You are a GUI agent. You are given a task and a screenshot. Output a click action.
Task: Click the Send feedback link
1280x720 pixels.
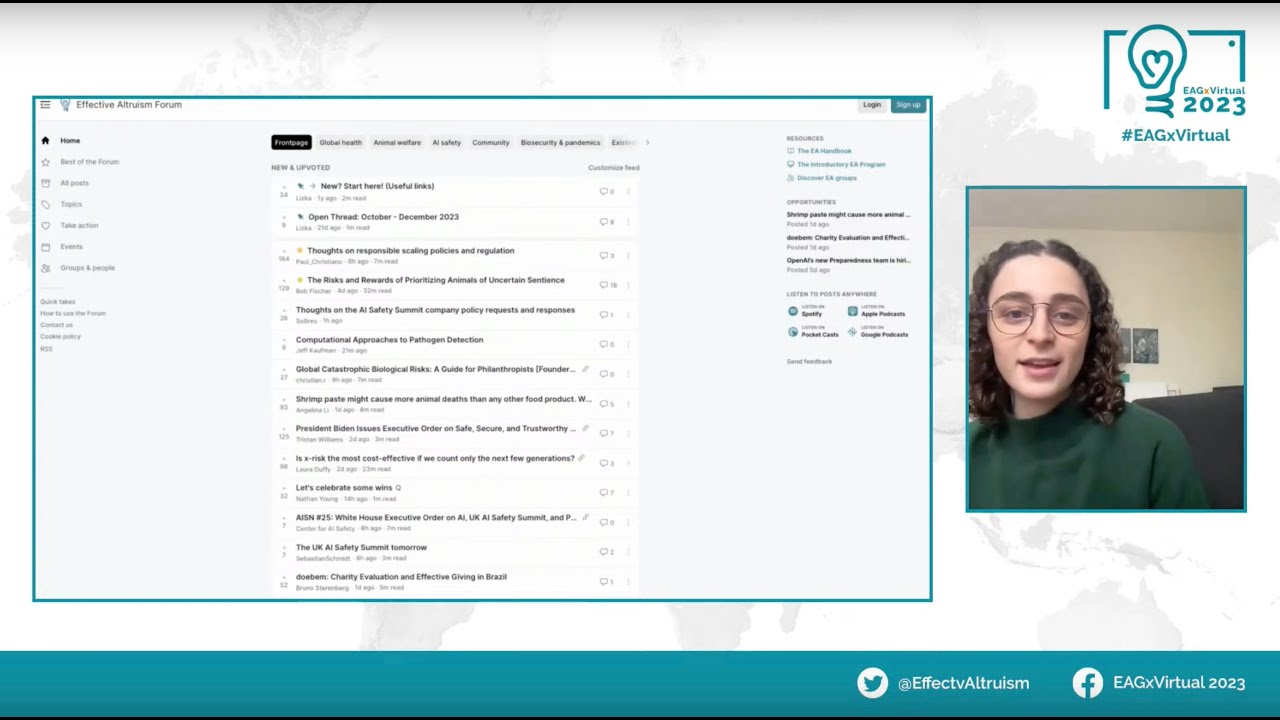coord(809,362)
